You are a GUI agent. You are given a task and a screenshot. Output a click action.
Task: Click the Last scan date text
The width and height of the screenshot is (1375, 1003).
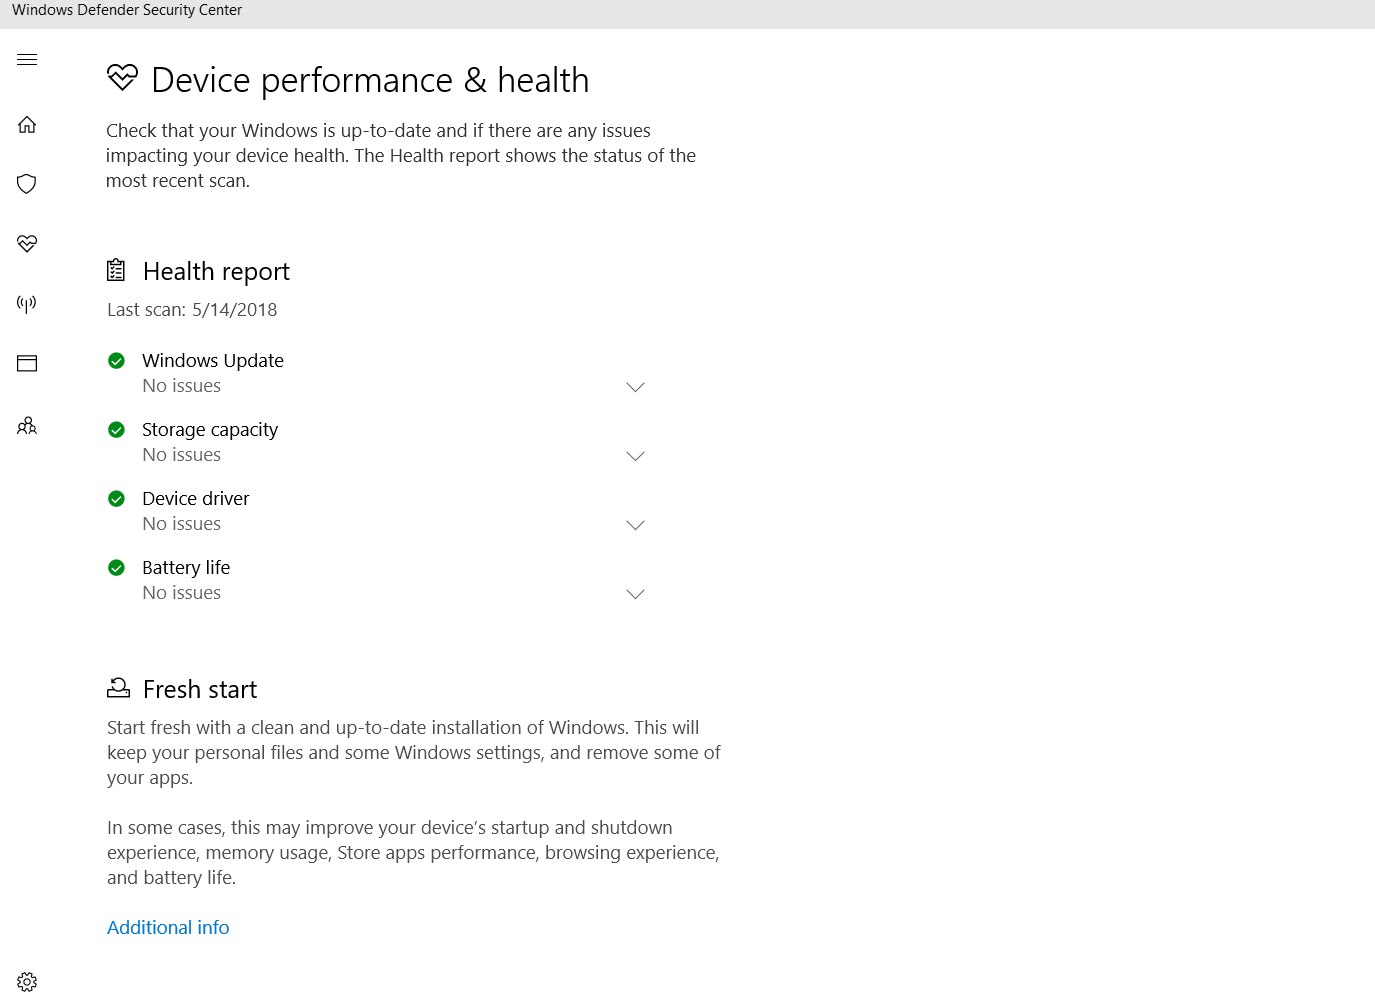191,309
